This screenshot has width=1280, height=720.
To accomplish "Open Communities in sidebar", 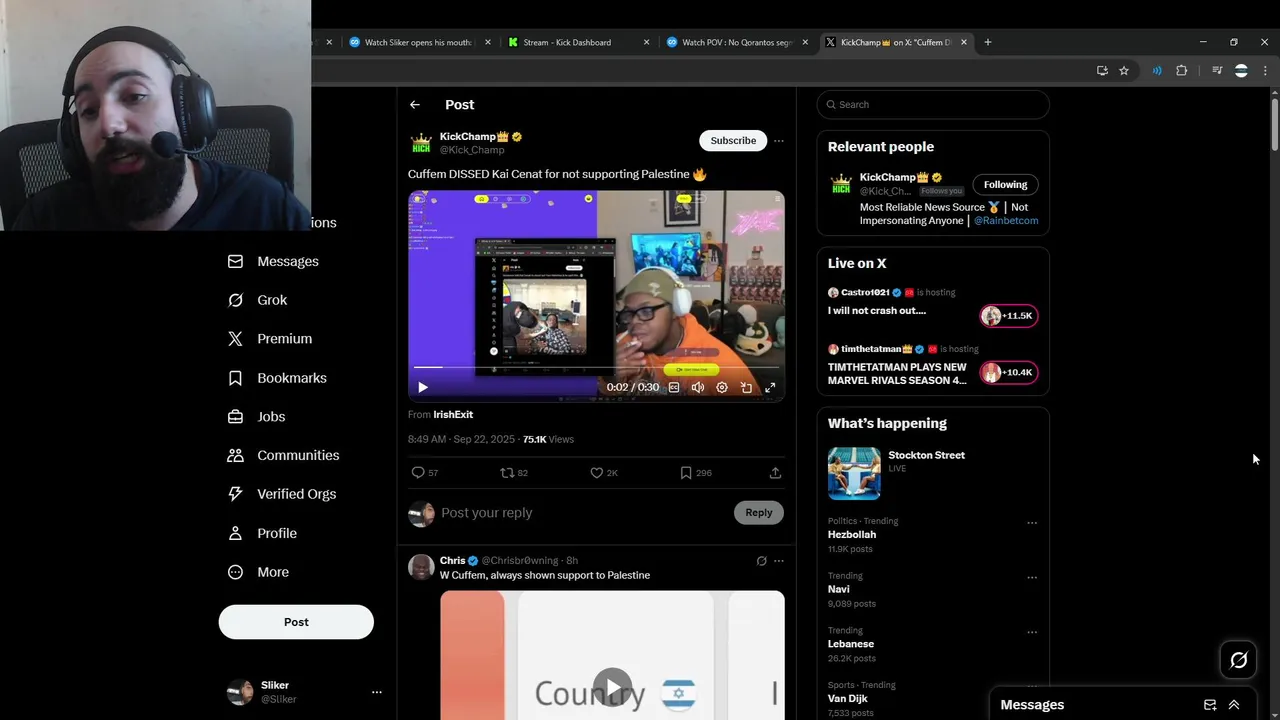I will tap(284, 455).
